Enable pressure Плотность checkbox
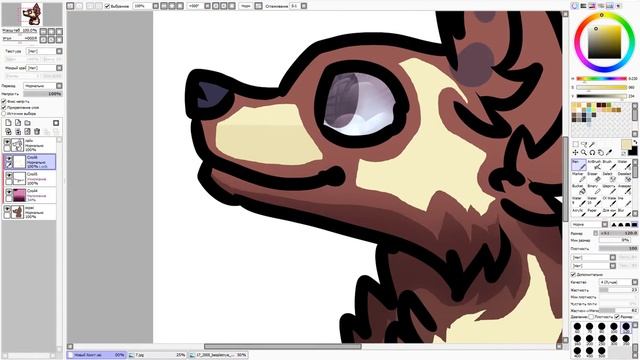 tap(590, 317)
